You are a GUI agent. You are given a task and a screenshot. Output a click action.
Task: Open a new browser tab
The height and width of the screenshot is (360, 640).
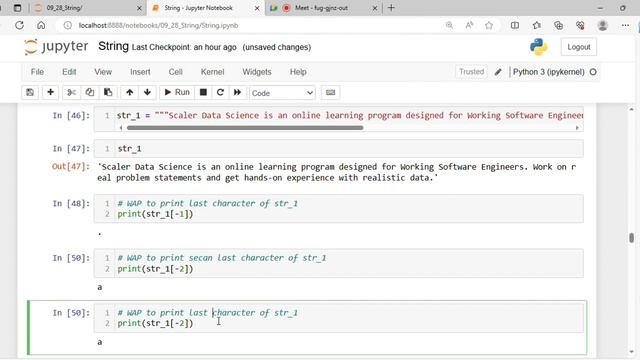click(391, 8)
